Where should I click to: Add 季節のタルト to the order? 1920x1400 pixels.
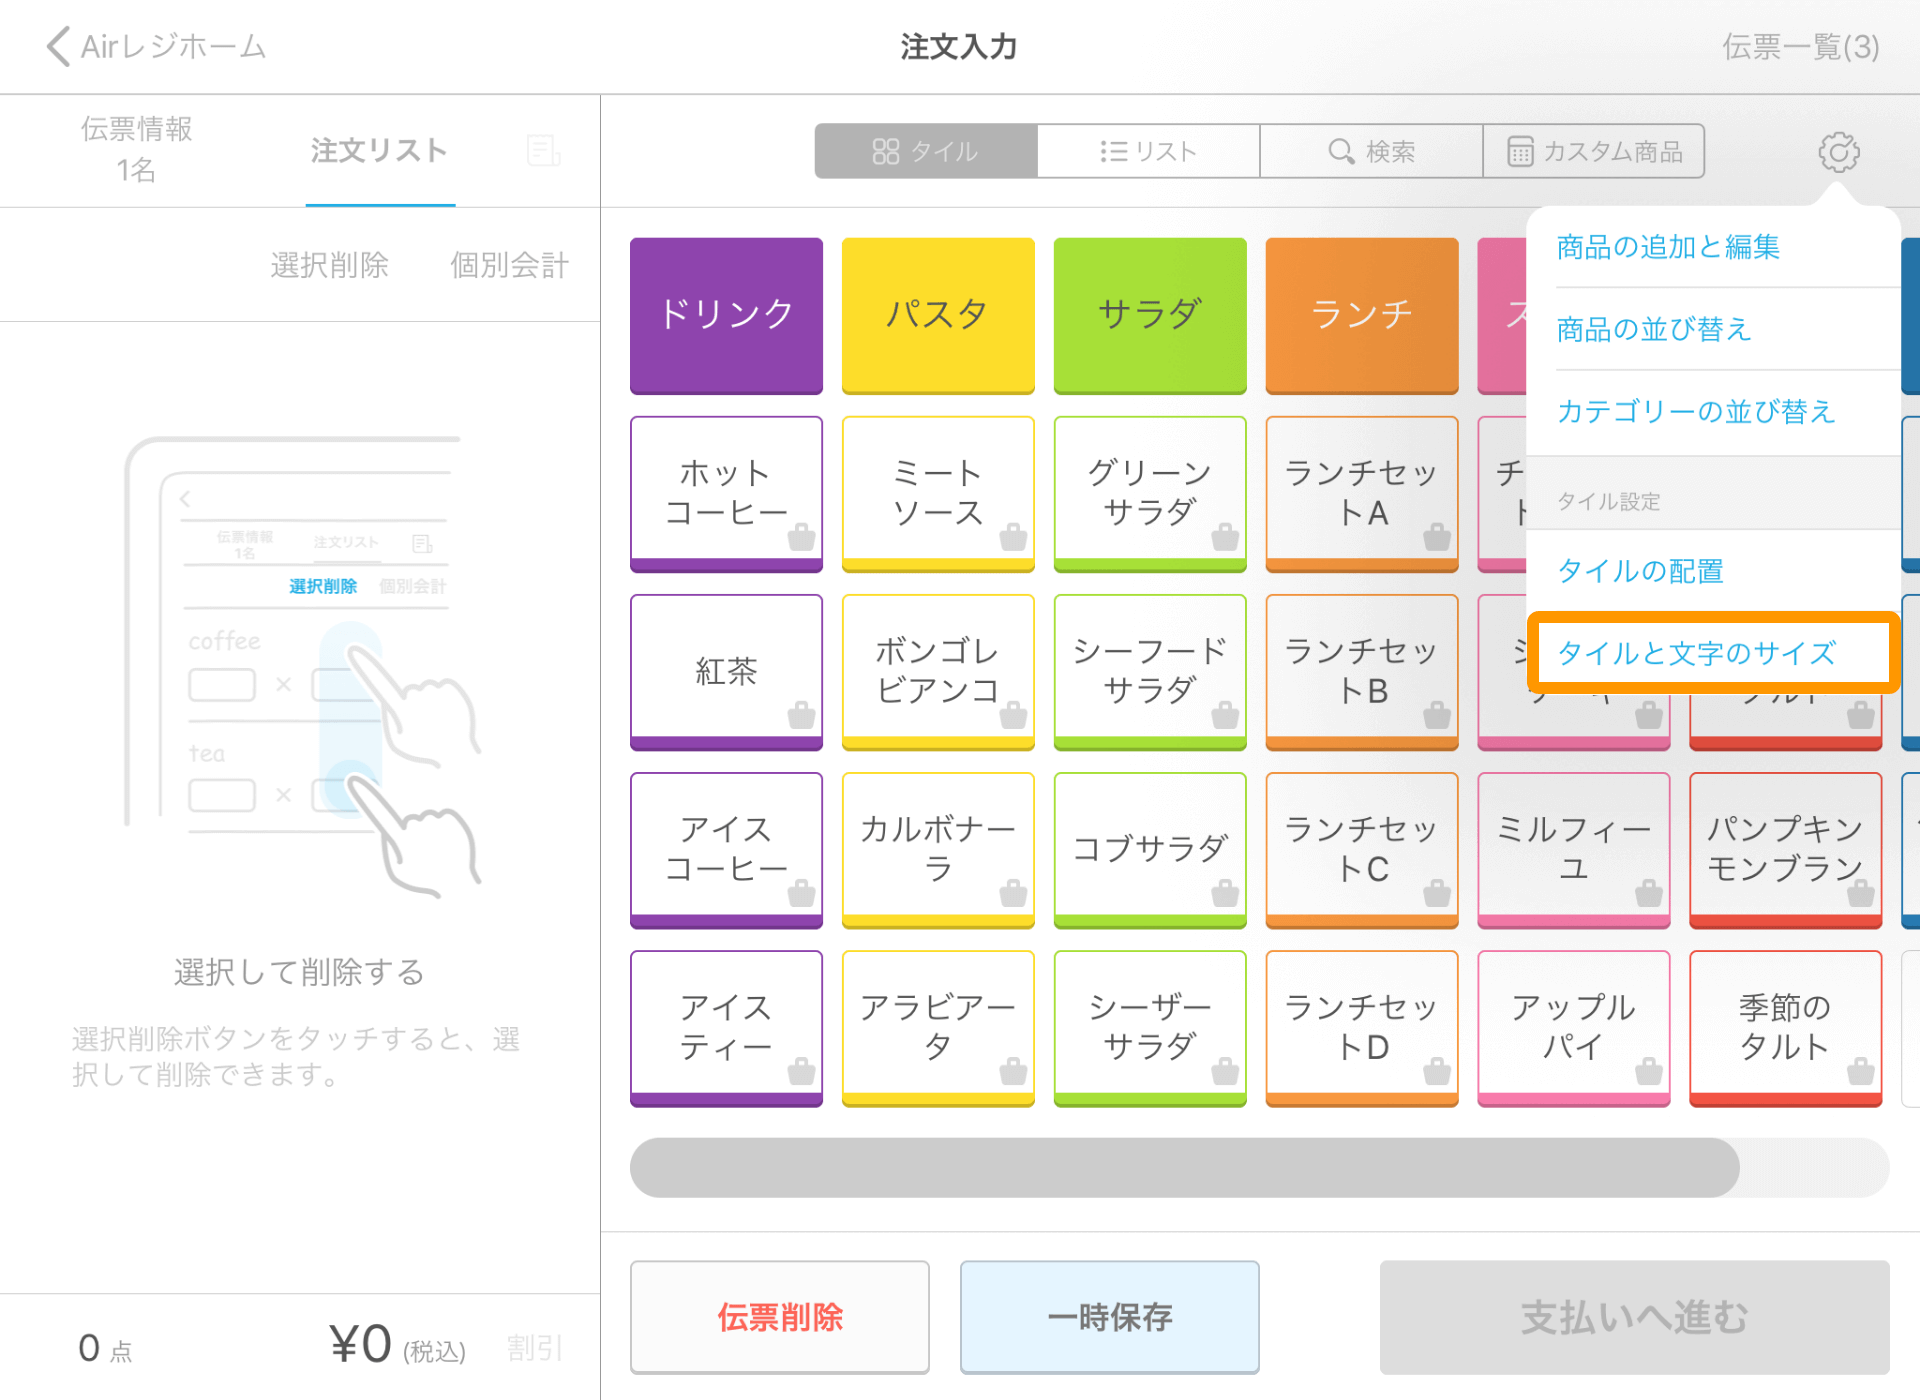click(x=1786, y=1028)
